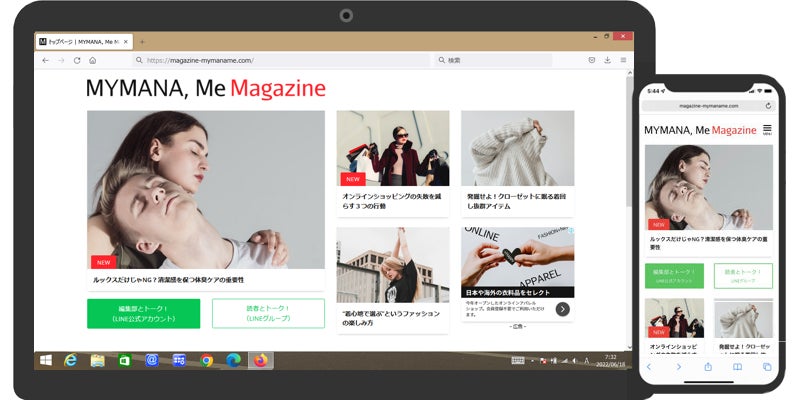Open the Firefox downloads icon

[607, 60]
